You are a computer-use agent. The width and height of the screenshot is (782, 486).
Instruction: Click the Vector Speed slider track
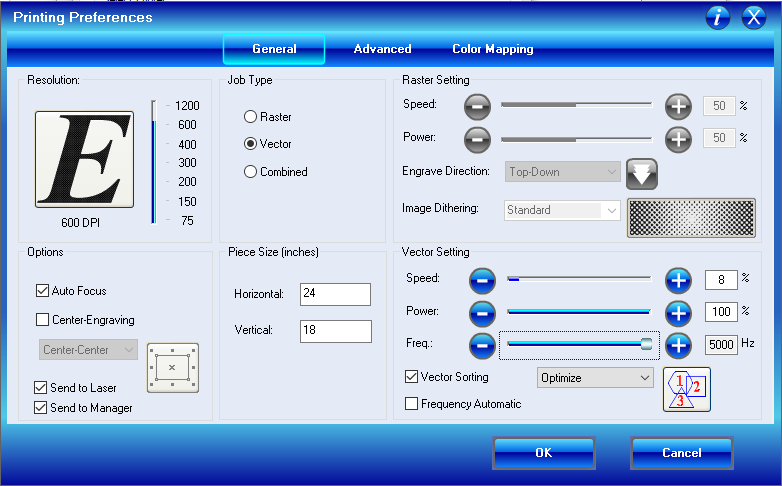pos(579,279)
